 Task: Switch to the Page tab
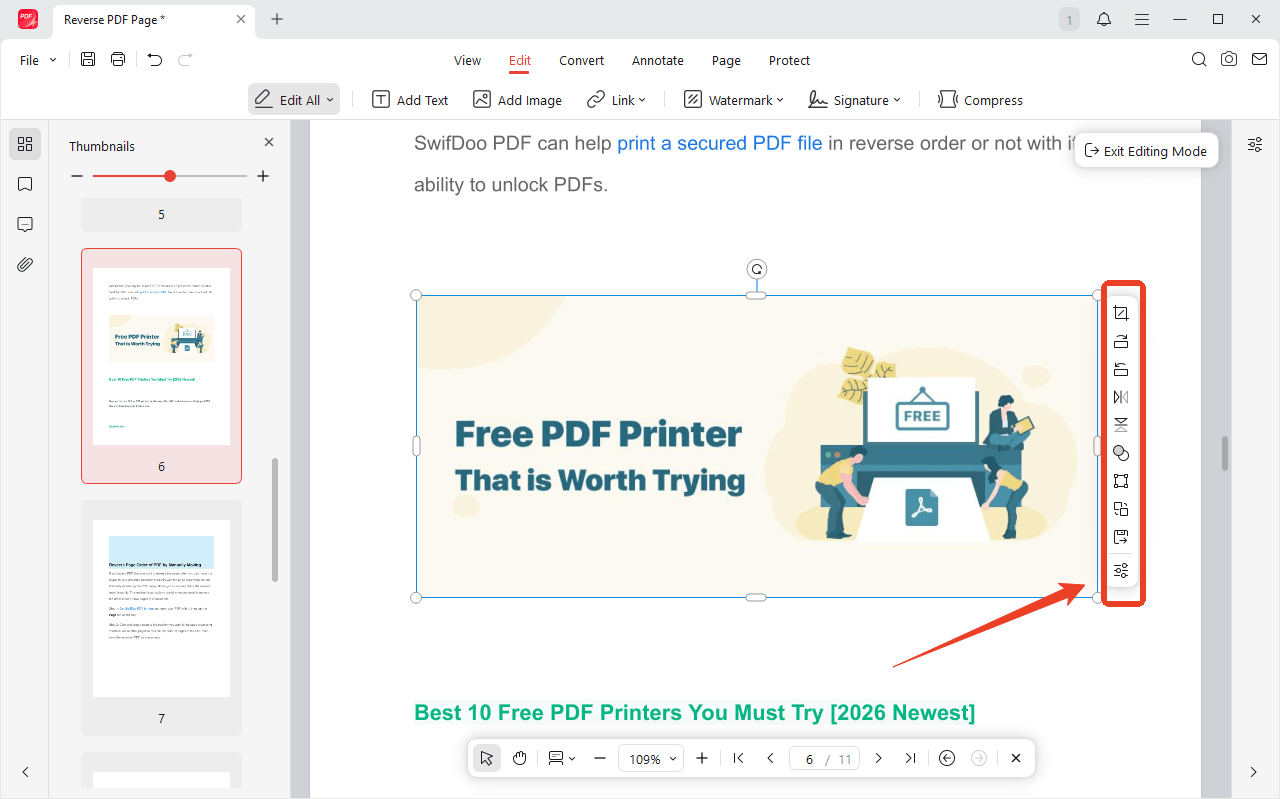(726, 60)
